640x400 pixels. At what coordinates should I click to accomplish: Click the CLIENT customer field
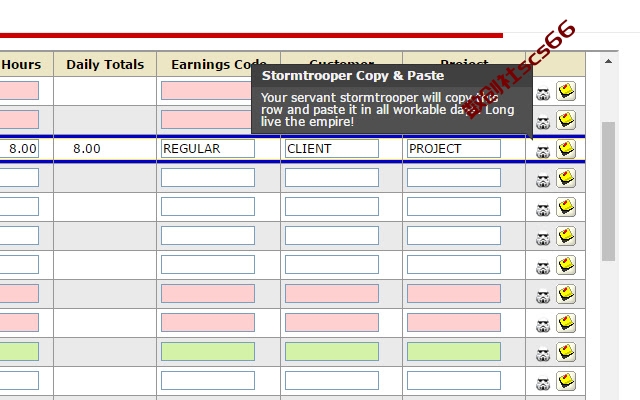click(332, 149)
